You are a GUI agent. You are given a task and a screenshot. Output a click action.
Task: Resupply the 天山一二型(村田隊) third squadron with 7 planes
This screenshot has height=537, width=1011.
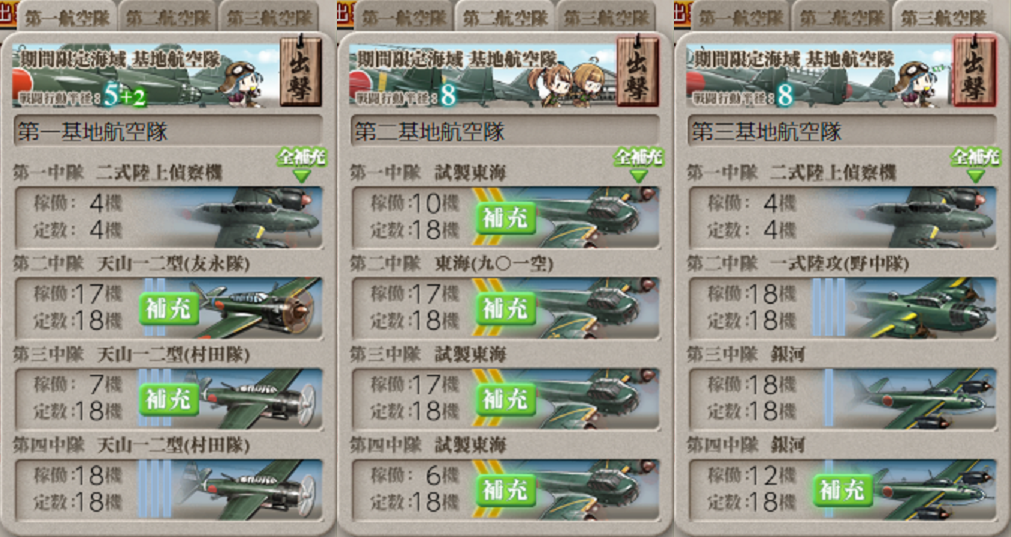pyautogui.click(x=169, y=400)
